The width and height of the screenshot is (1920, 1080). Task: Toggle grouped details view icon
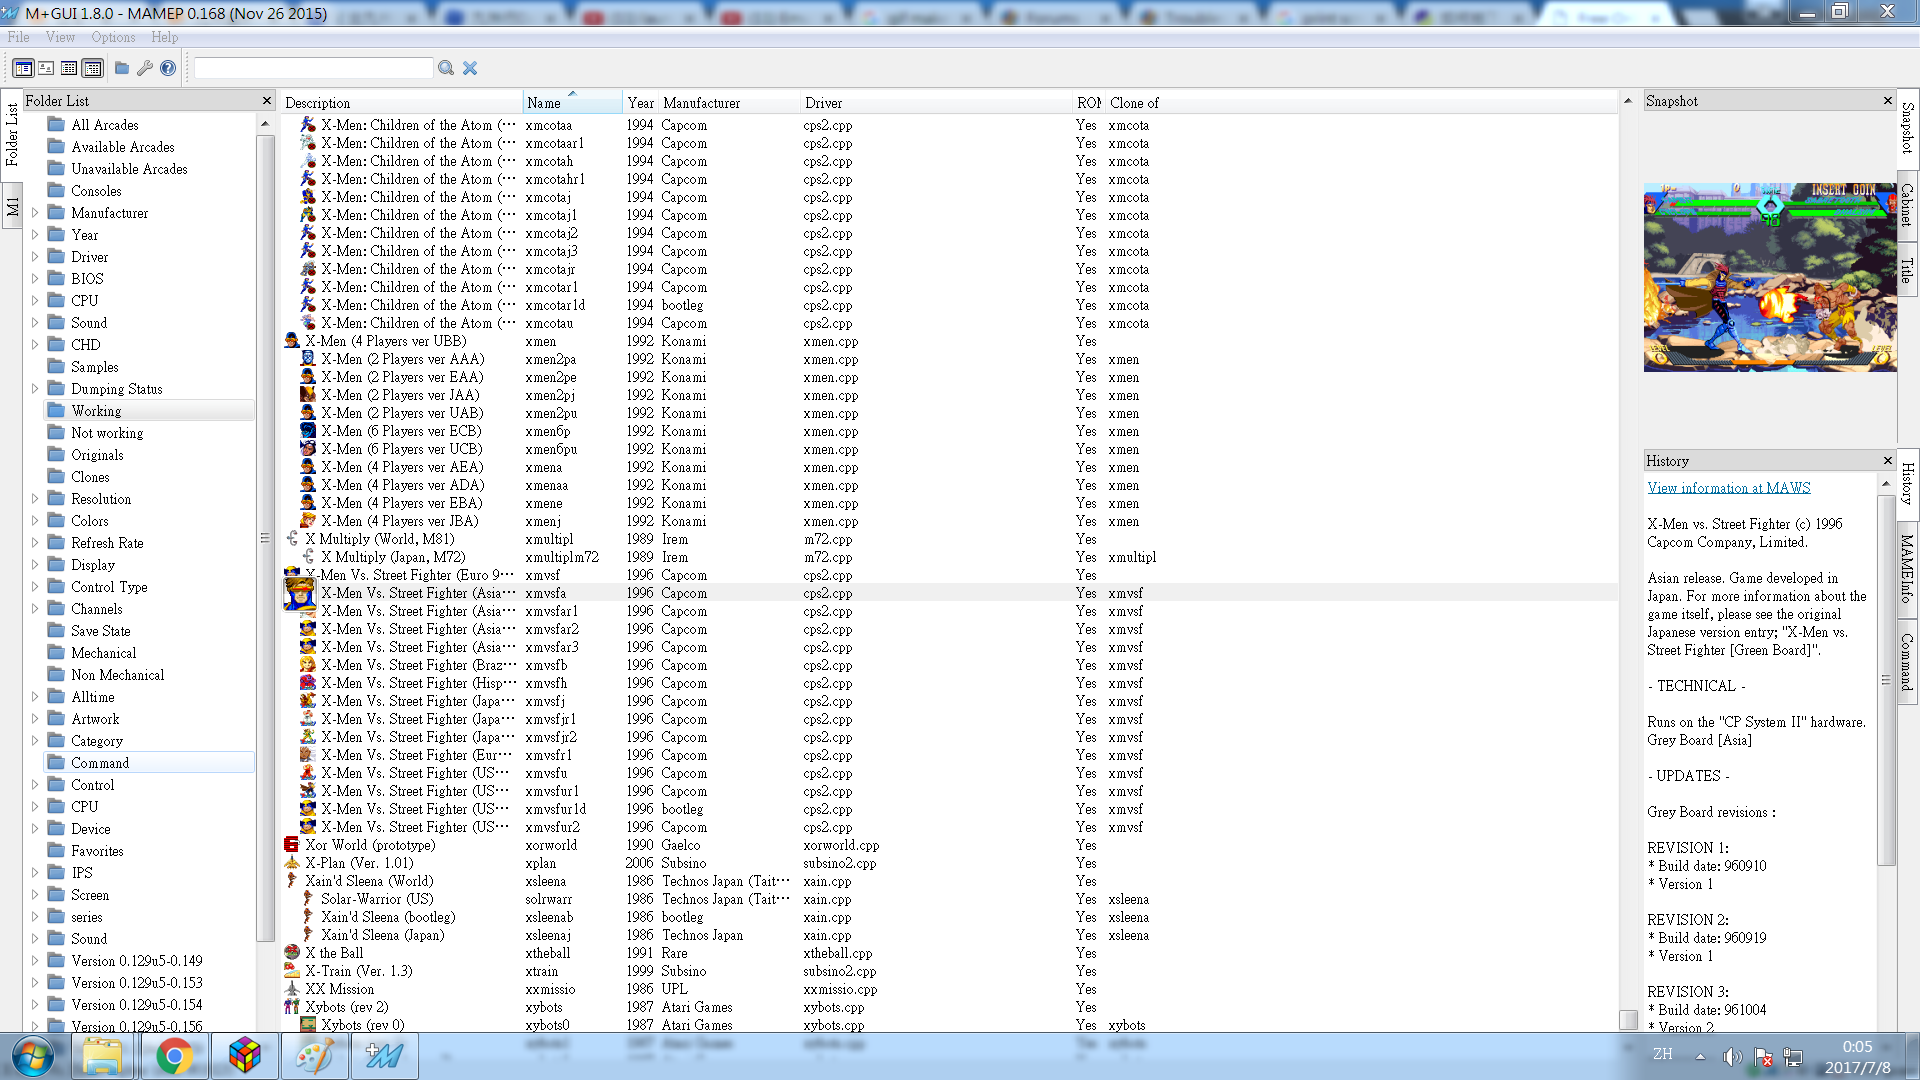tap(93, 68)
